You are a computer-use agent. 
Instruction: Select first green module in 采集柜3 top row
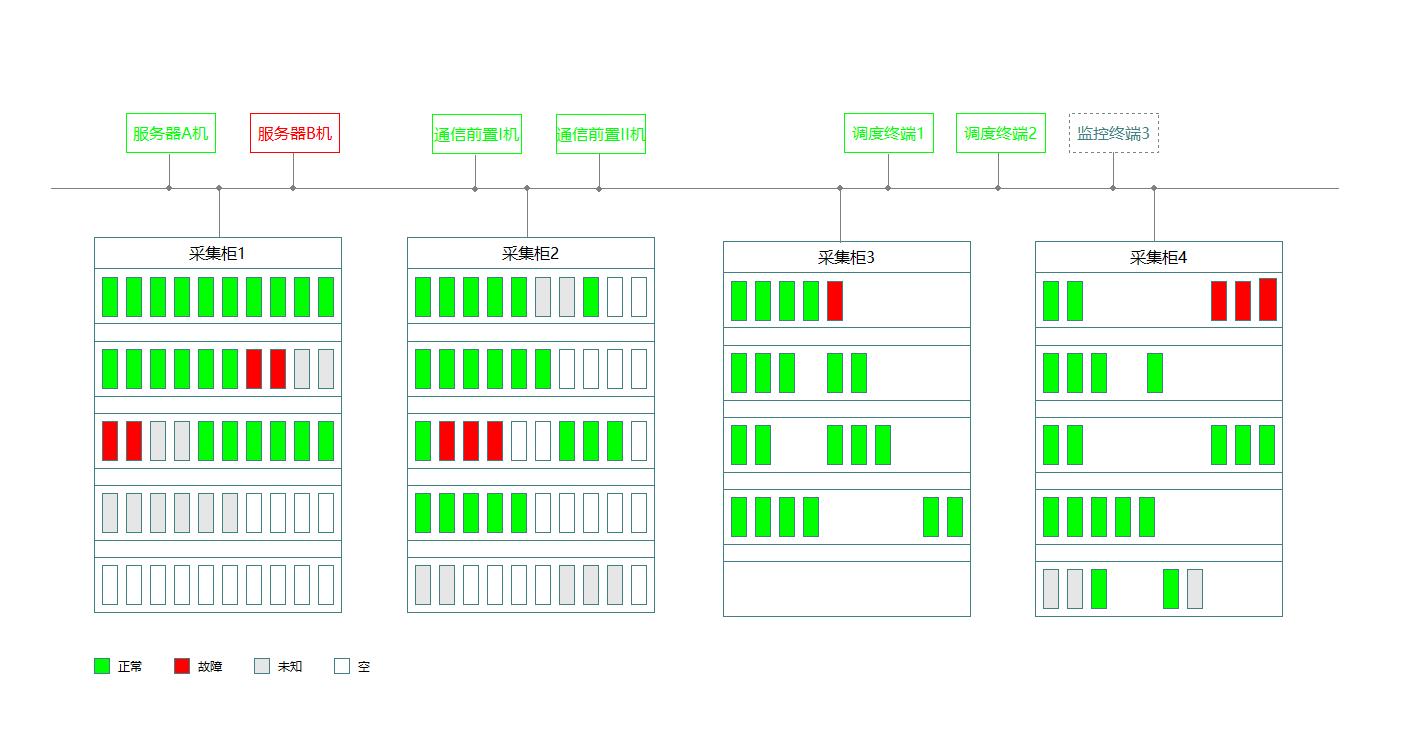coord(739,301)
